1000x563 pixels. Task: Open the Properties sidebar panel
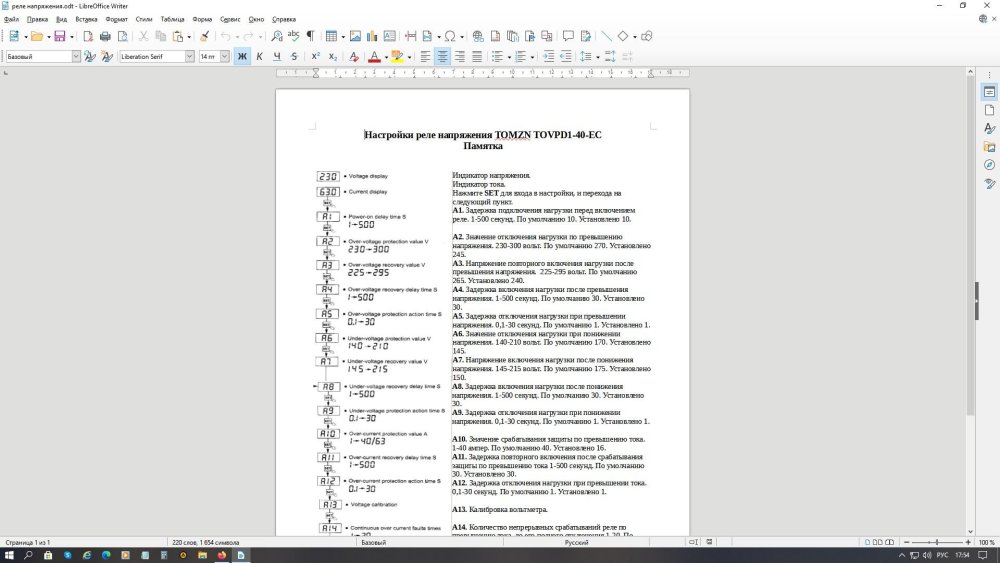989,92
